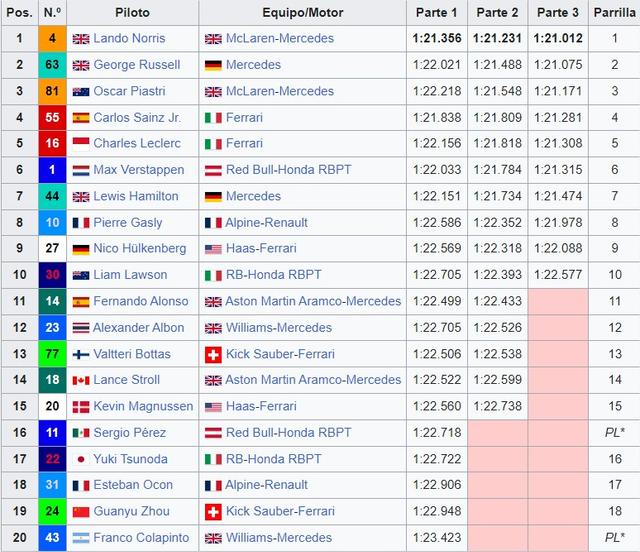Click the Parte 1 column header
The image size is (640, 552).
pyautogui.click(x=437, y=13)
